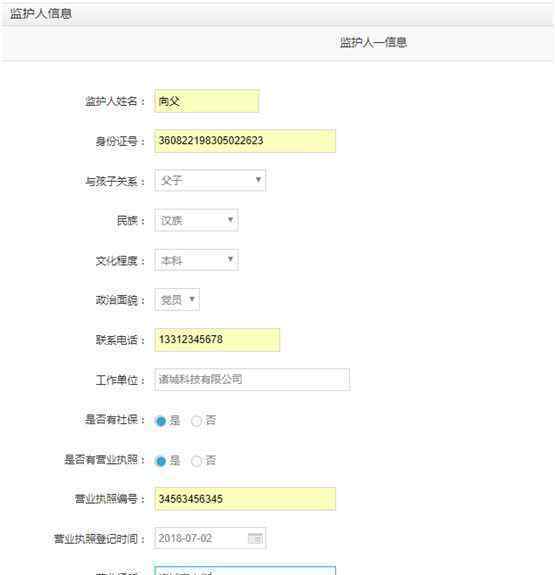This screenshot has width=555, height=575.
Task: Focus the 身份证号 input field
Action: (245, 141)
